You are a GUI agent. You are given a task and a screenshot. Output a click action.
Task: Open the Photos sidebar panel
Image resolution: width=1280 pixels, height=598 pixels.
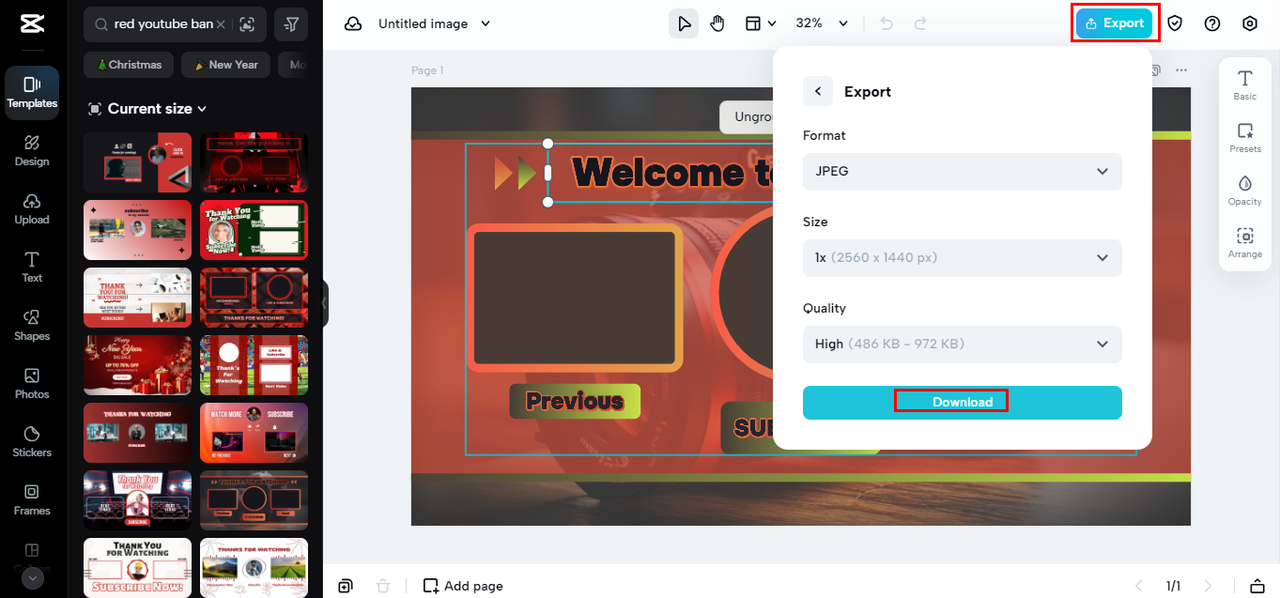(x=32, y=383)
